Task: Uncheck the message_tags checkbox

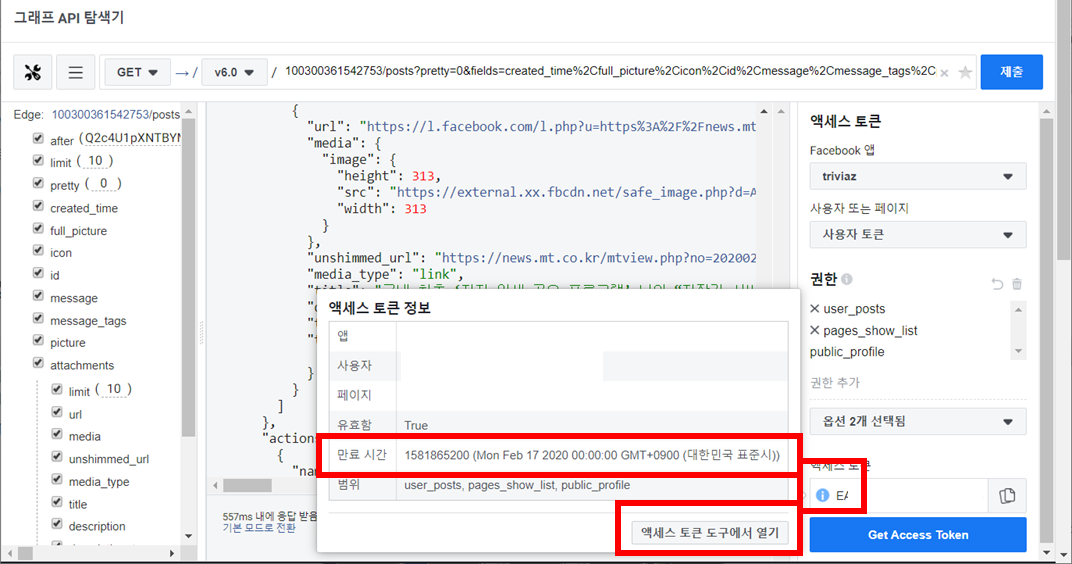Action: [x=38, y=319]
